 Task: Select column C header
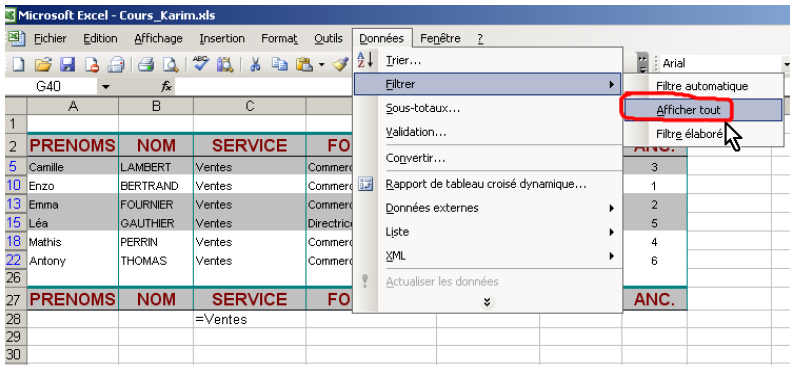click(x=249, y=106)
